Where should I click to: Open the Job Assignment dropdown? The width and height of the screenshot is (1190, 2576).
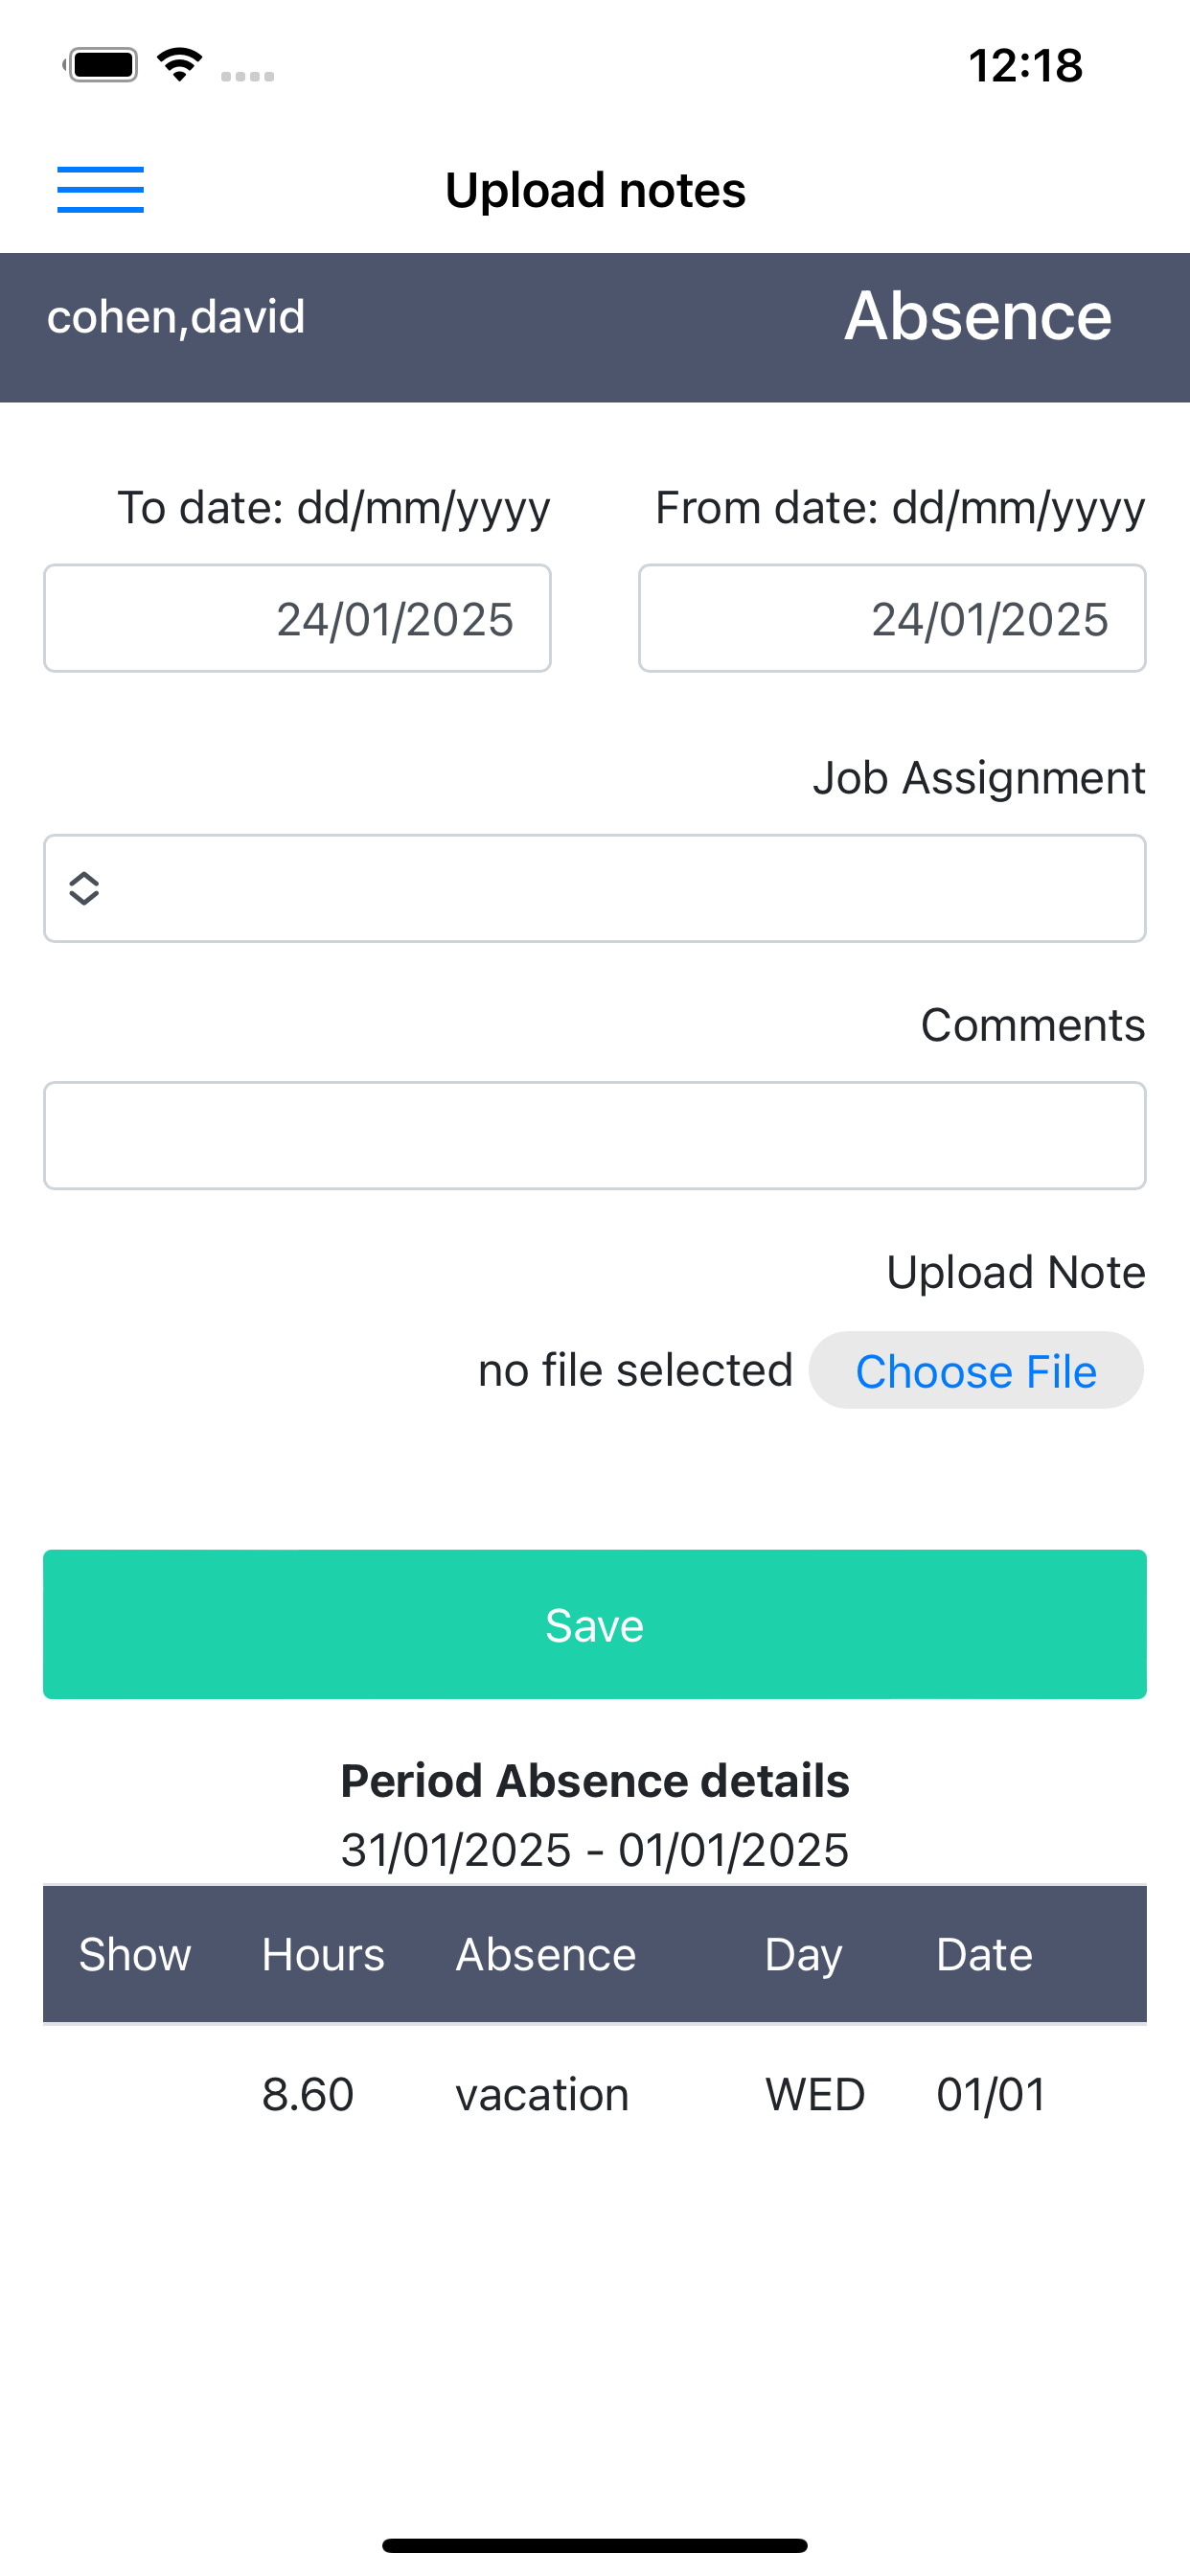[x=594, y=888]
